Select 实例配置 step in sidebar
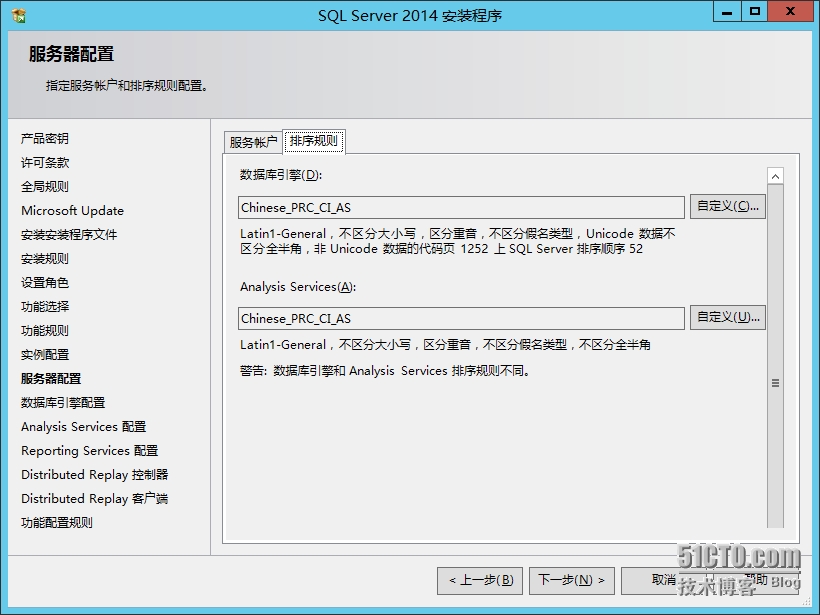Image resolution: width=820 pixels, height=615 pixels. coord(45,355)
